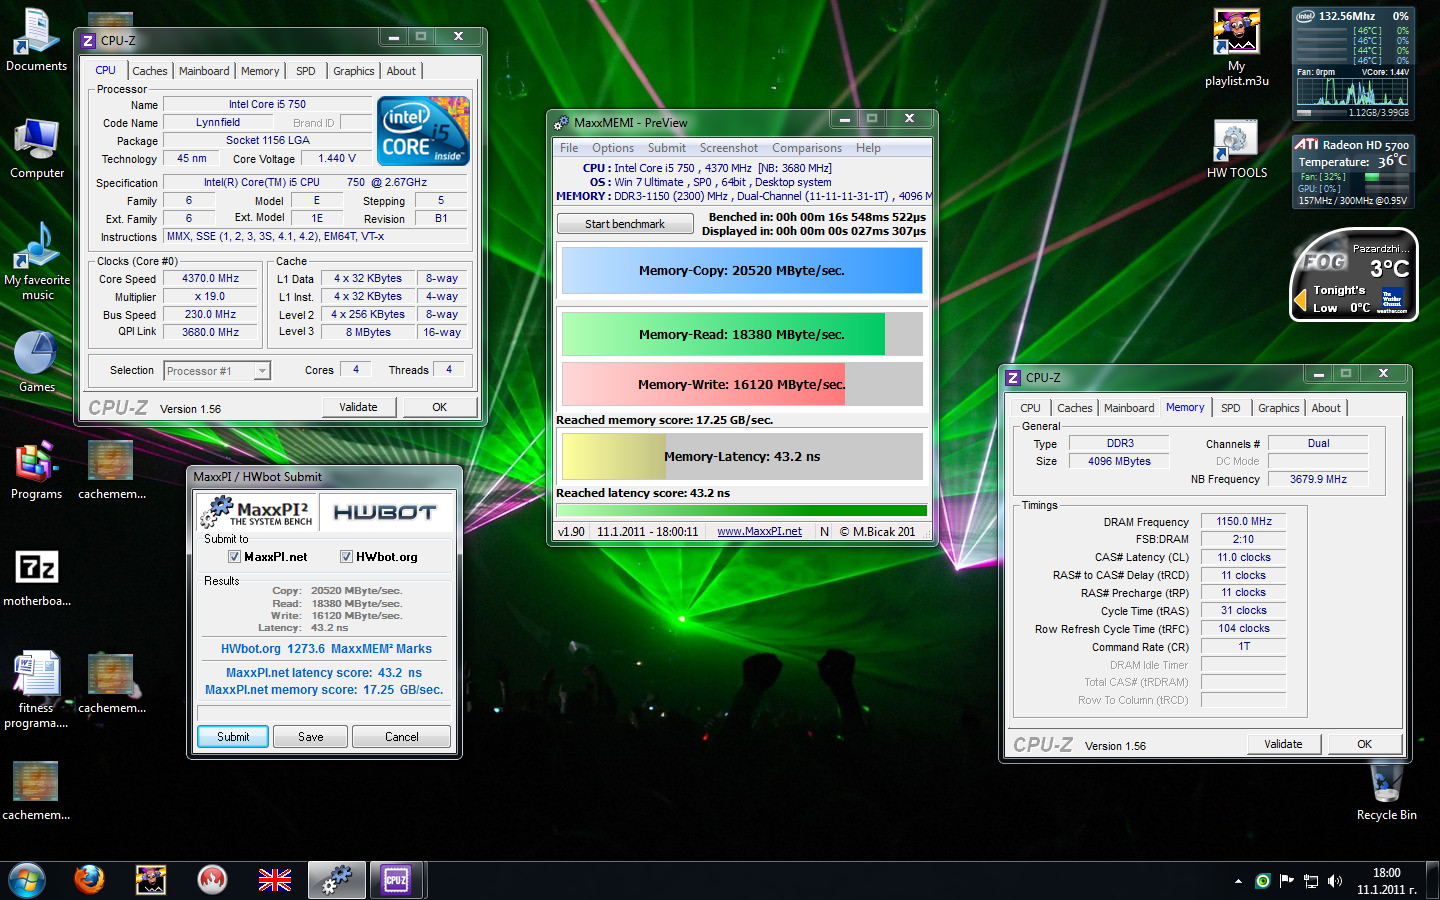Click Start benchmark in MaxxMEM
The width and height of the screenshot is (1440, 900).
click(x=625, y=224)
